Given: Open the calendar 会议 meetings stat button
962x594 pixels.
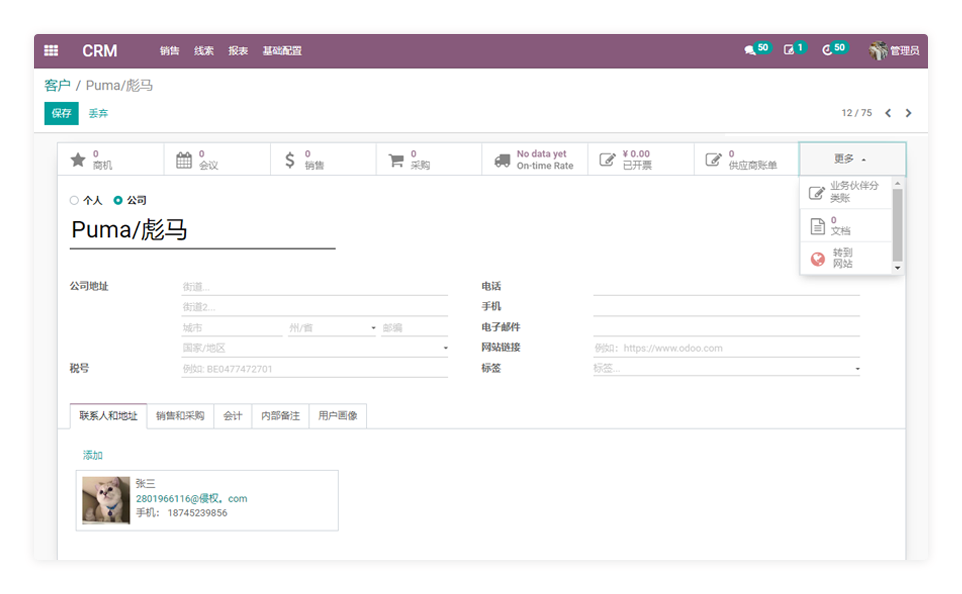Looking at the screenshot, I should (x=216, y=160).
